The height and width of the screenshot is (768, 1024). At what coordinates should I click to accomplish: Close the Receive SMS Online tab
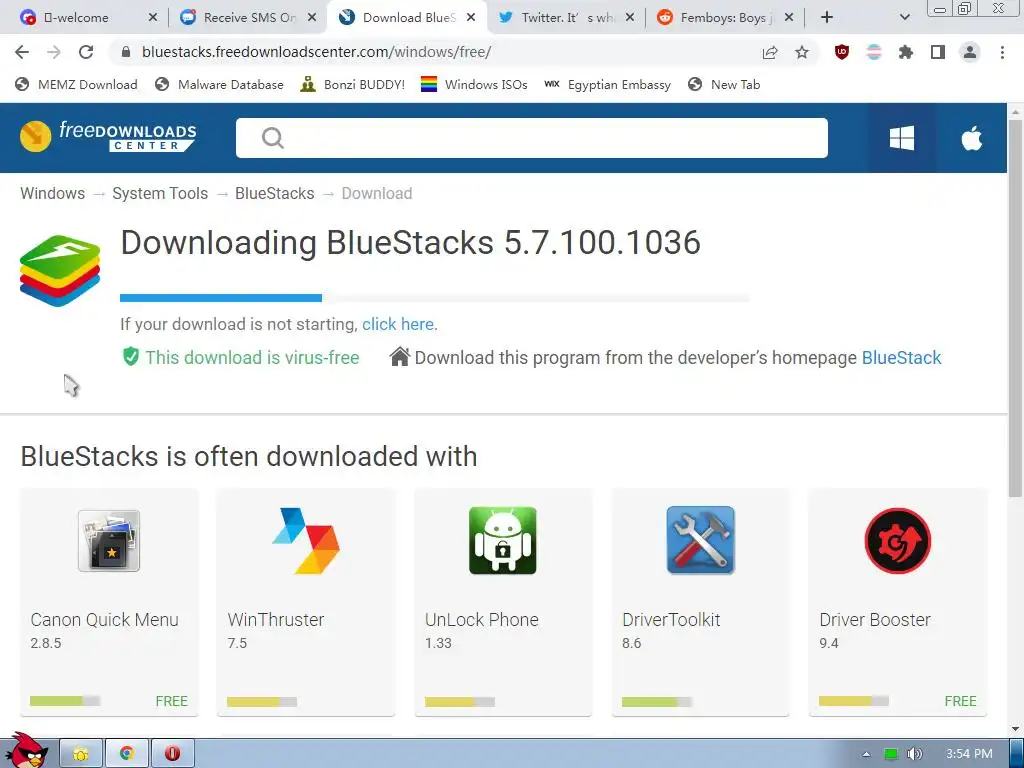[x=312, y=18]
